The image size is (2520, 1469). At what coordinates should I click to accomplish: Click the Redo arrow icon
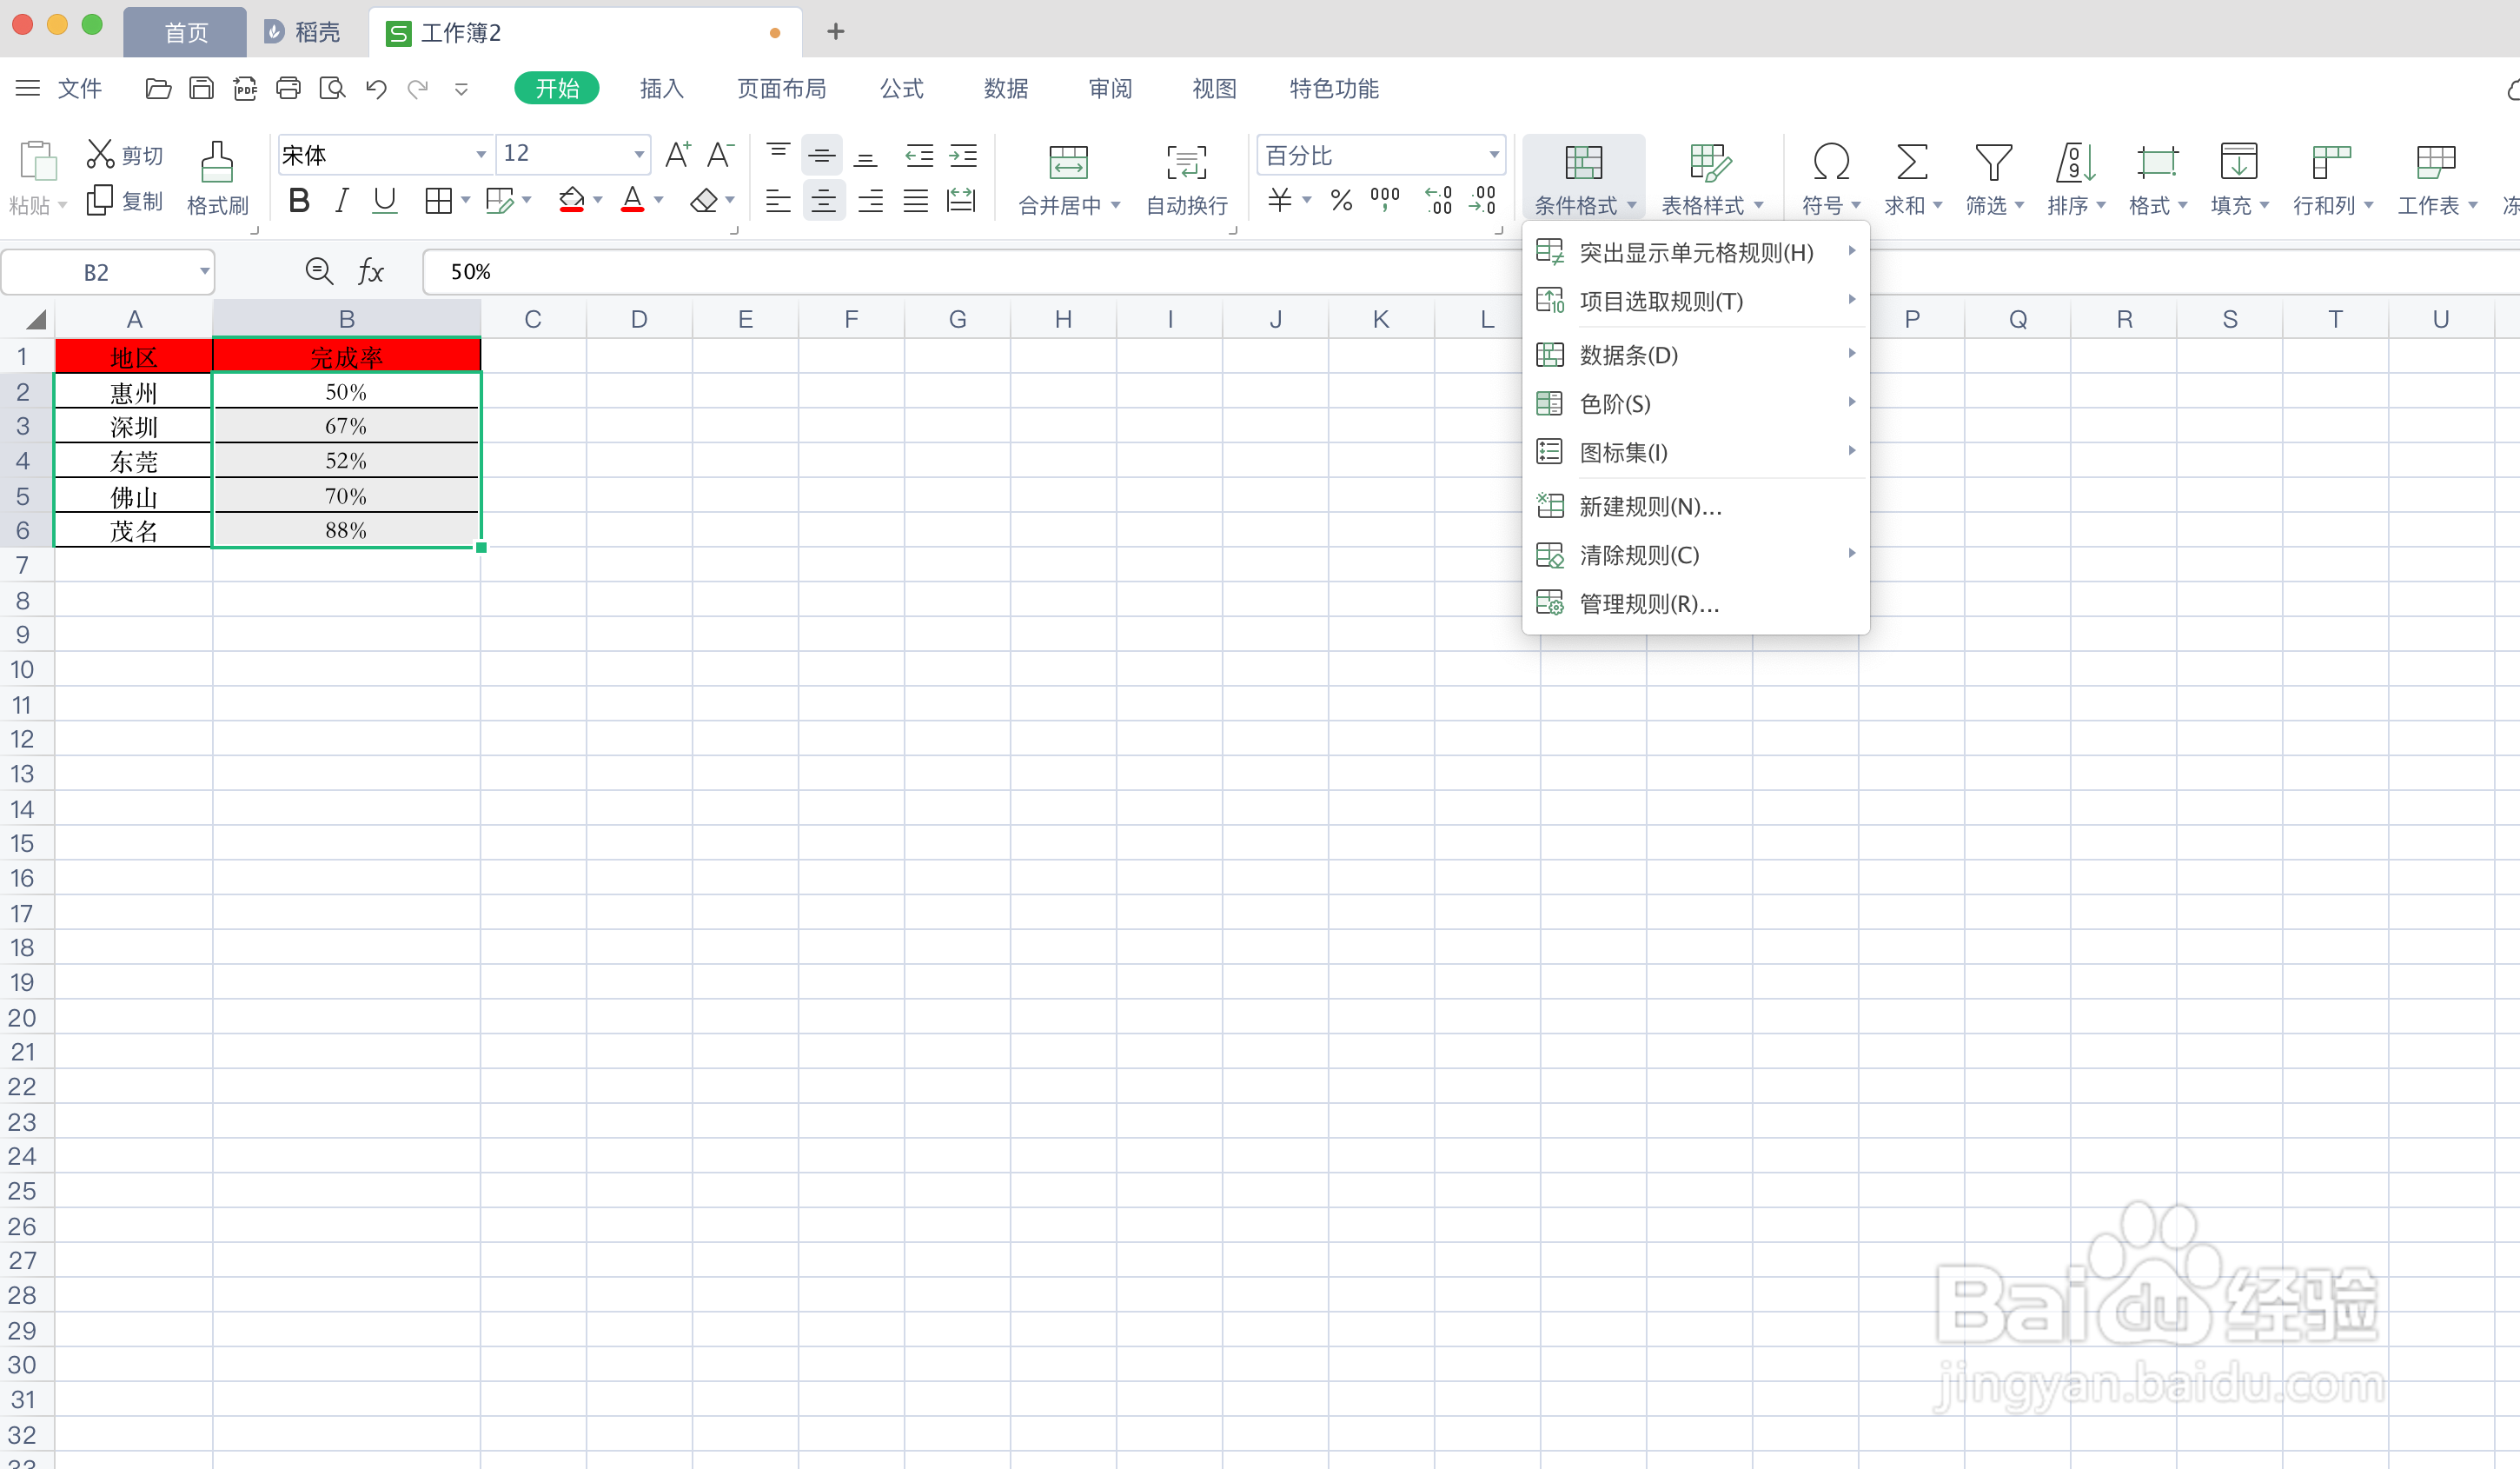coord(418,89)
